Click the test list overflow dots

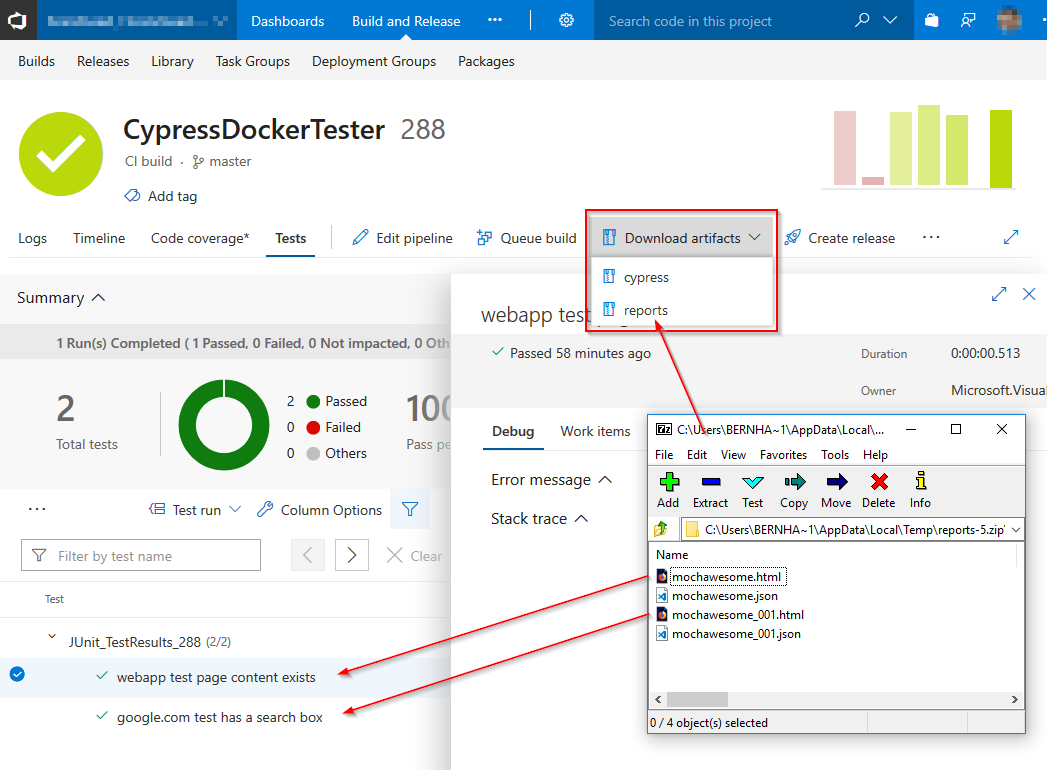click(x=37, y=509)
